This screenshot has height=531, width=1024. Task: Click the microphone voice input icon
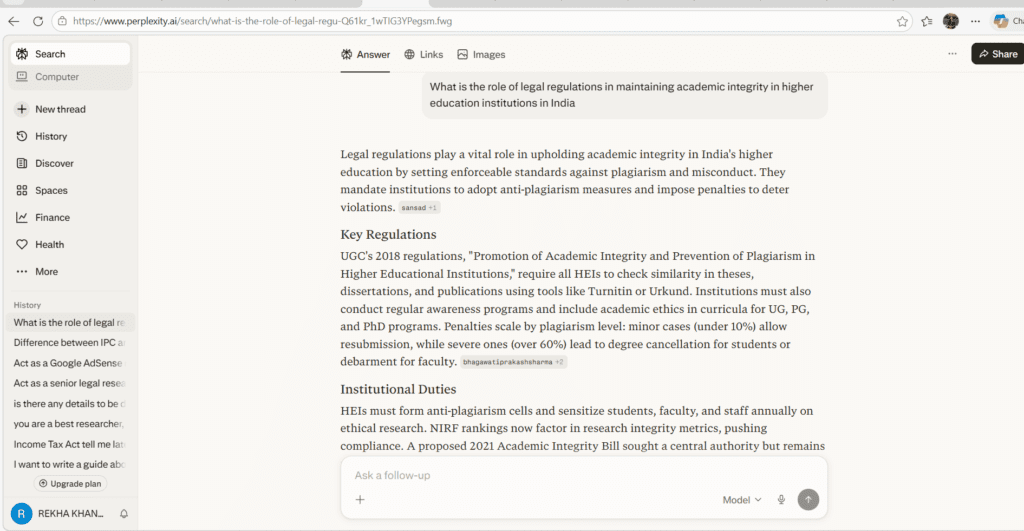781,500
